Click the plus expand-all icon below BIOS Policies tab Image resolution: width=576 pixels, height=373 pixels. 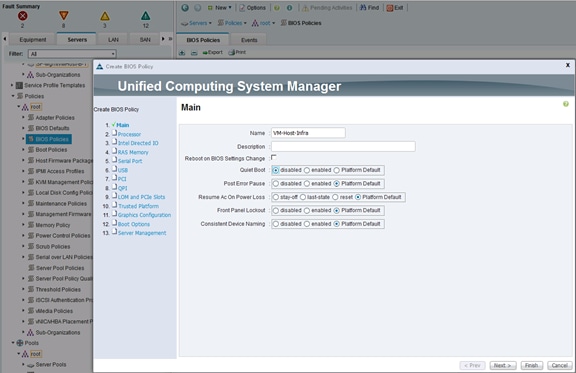point(182,53)
